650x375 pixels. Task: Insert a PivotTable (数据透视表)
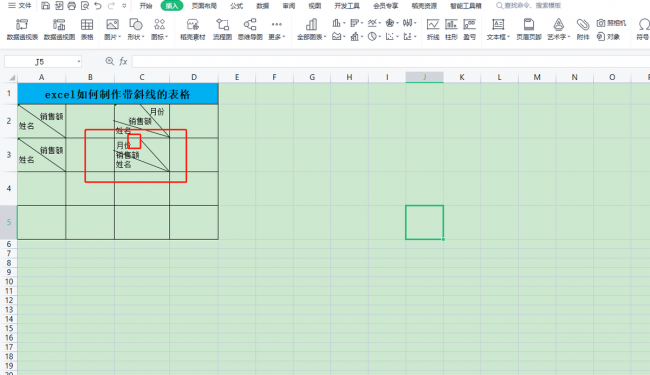(22, 29)
